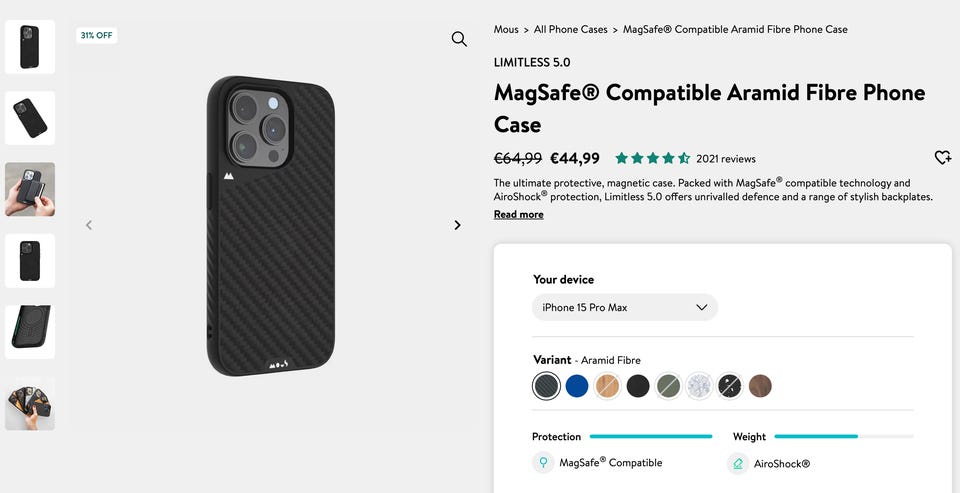Select the Aramid Fibre variant swatch
Screen dimensions: 960x493
click(546, 386)
